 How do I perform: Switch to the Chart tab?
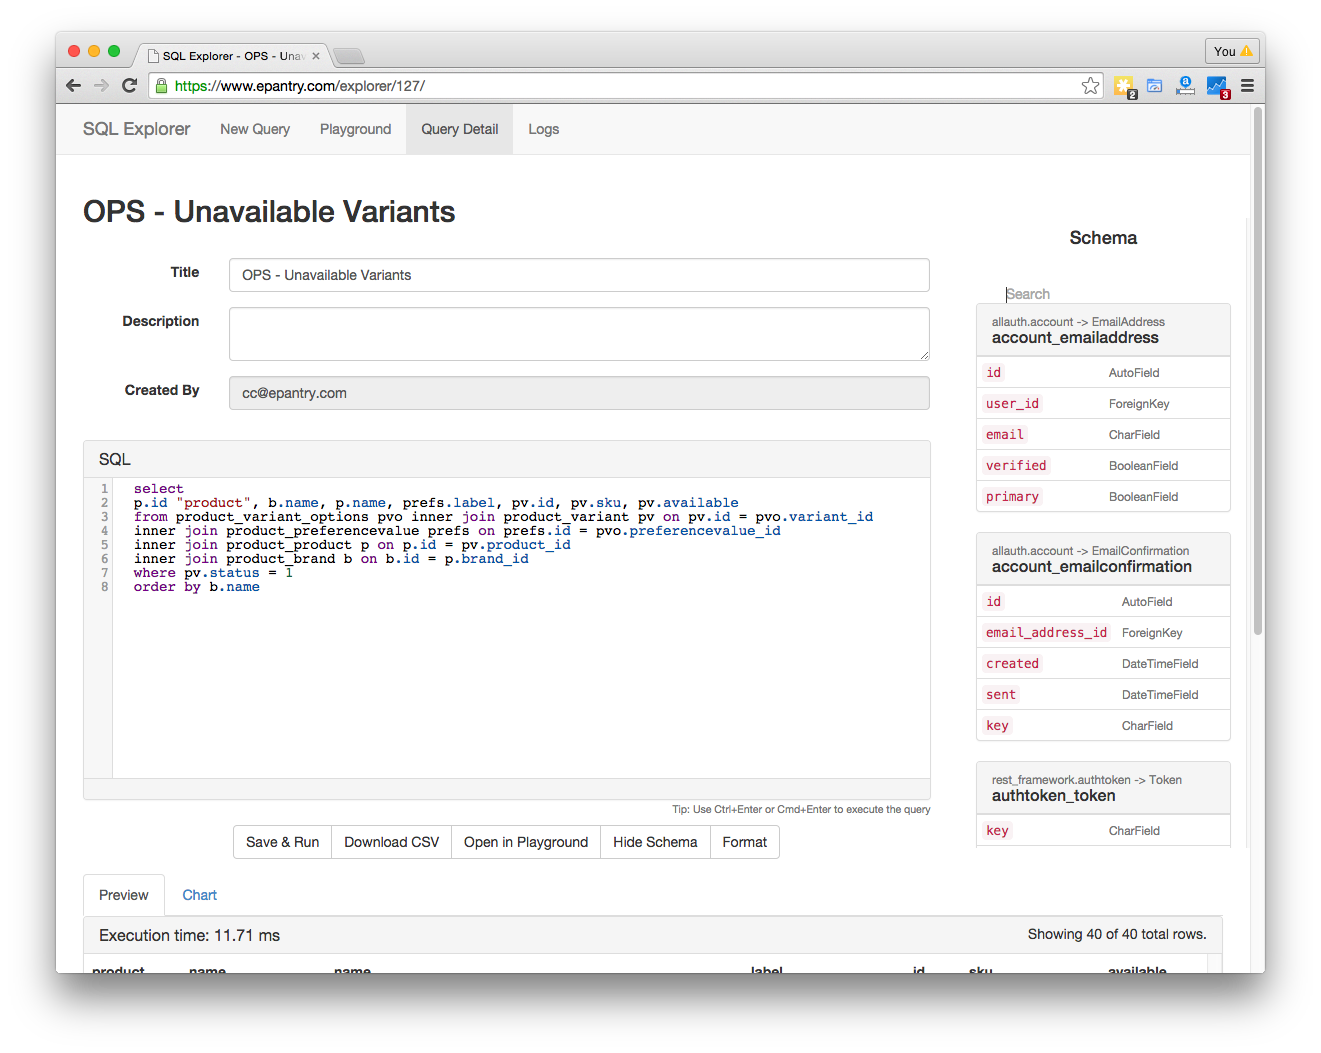coord(199,895)
